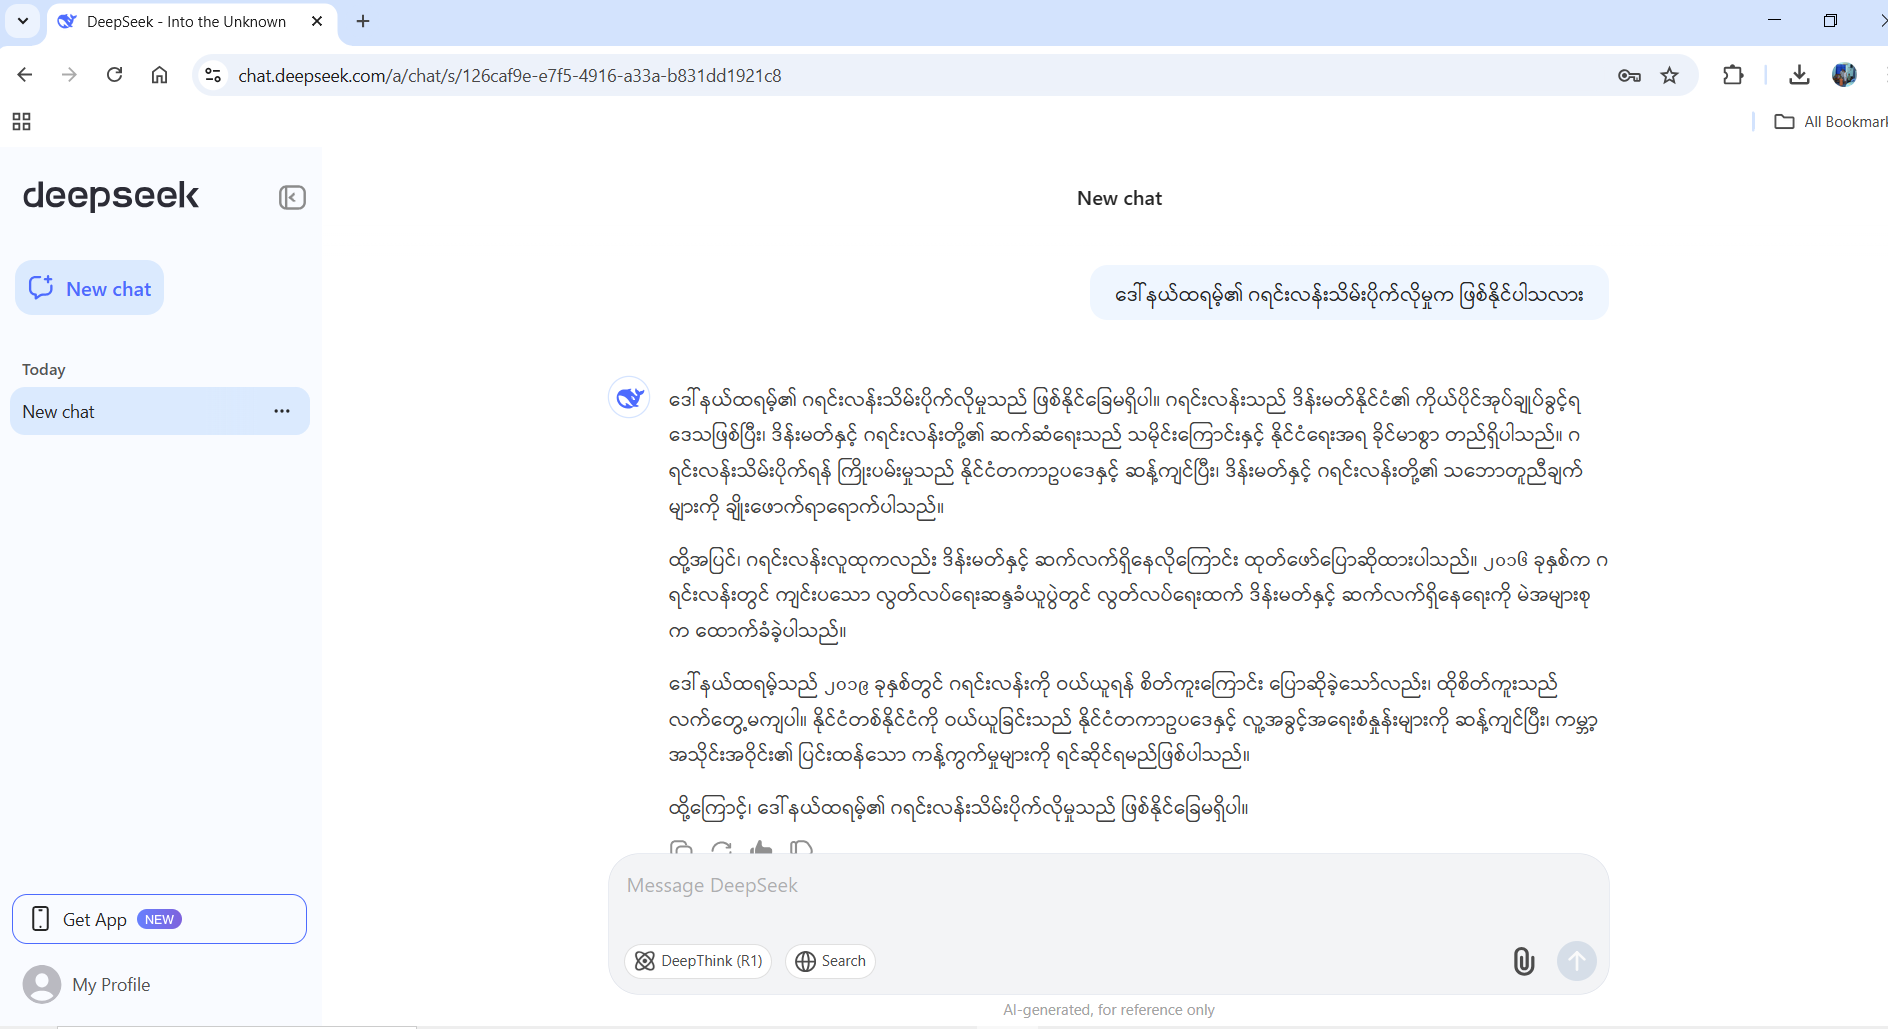Attach a file with paperclip icon

point(1523,961)
